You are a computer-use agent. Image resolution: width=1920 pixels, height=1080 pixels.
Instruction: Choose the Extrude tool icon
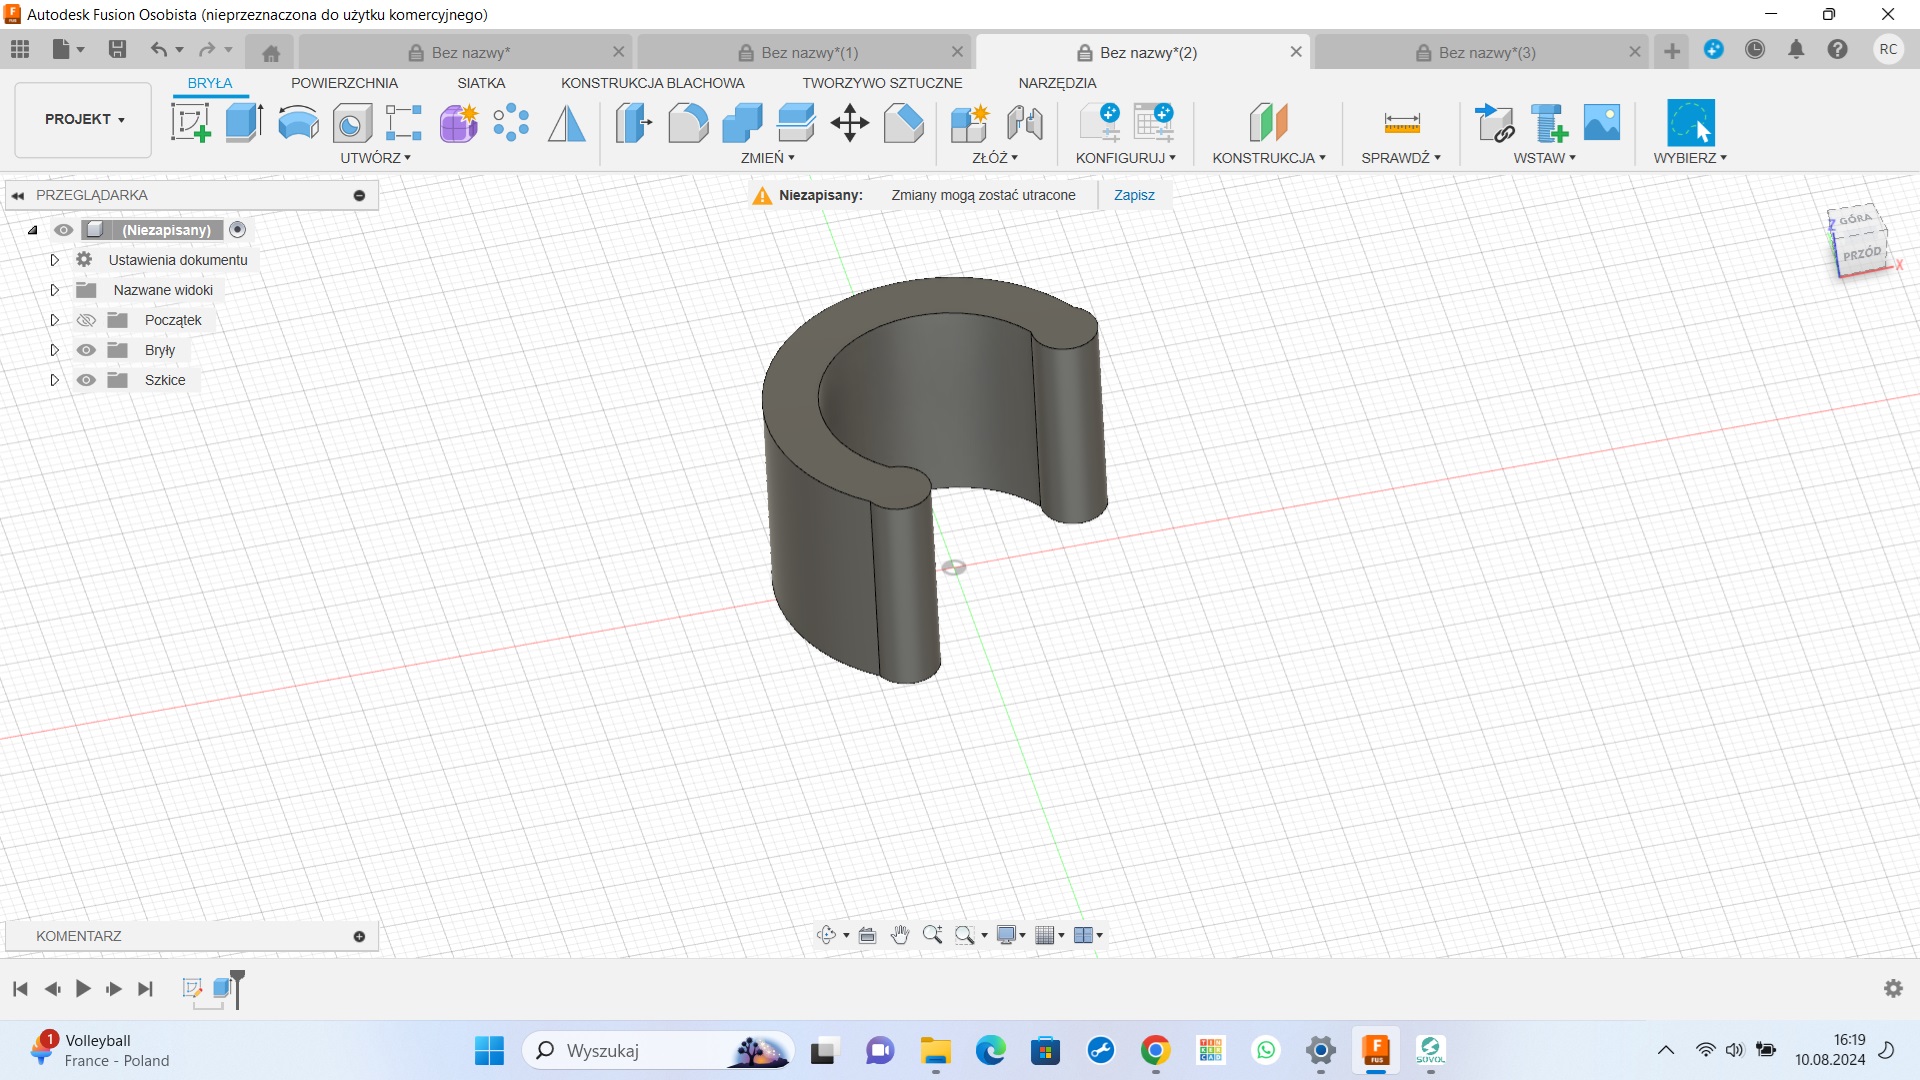click(x=244, y=123)
